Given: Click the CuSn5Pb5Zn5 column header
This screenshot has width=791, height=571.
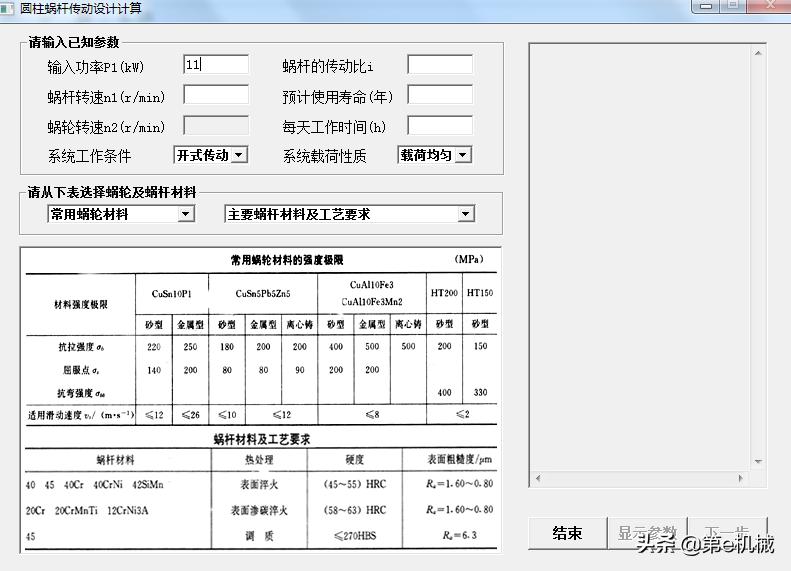Looking at the screenshot, I should pyautogui.click(x=263, y=294).
